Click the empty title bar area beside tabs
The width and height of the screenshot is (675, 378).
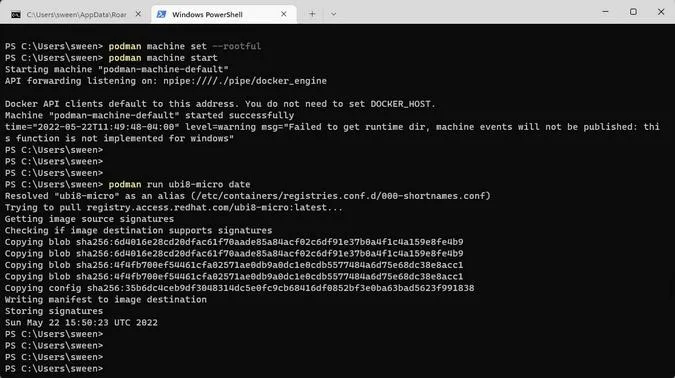coord(465,12)
